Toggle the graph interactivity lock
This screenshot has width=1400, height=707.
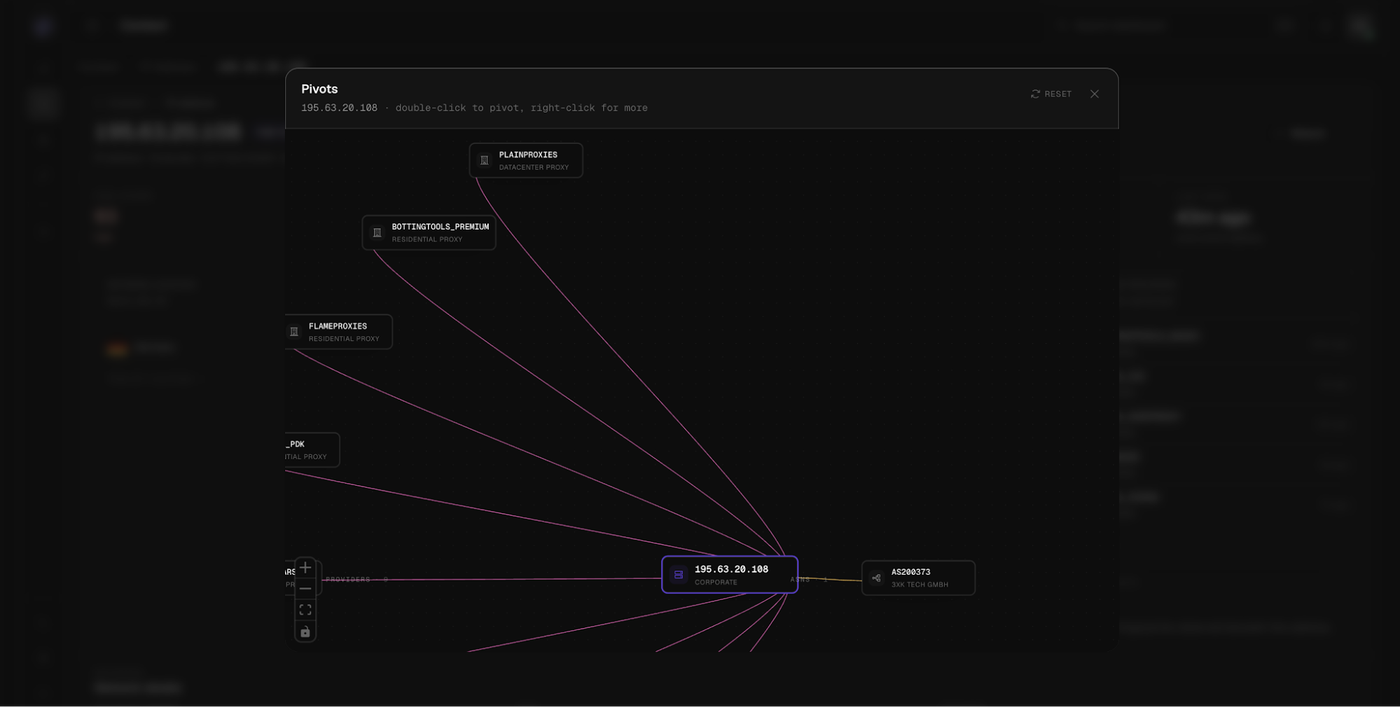point(305,631)
